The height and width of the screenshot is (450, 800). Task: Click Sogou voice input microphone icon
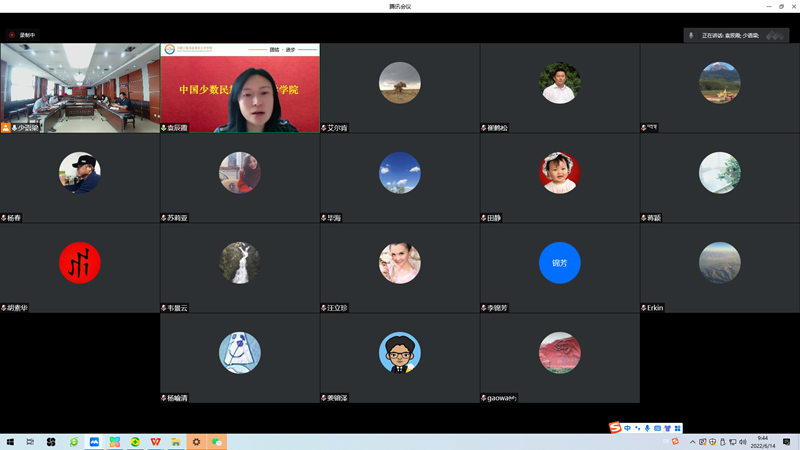tap(647, 428)
